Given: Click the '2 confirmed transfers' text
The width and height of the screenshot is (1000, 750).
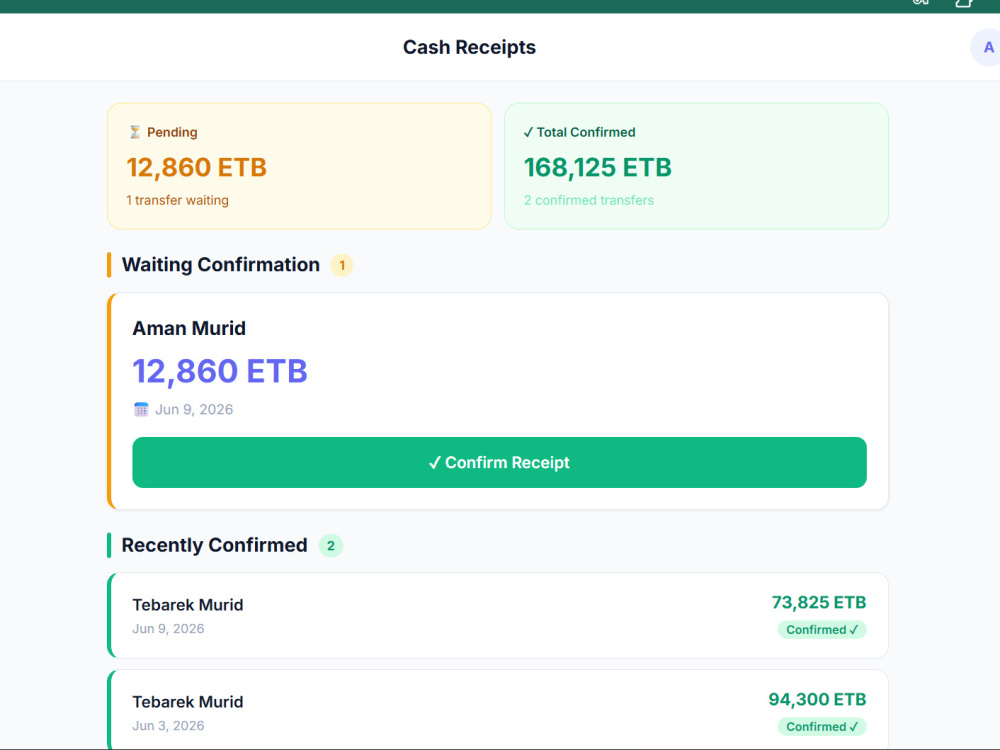Looking at the screenshot, I should coord(589,200).
